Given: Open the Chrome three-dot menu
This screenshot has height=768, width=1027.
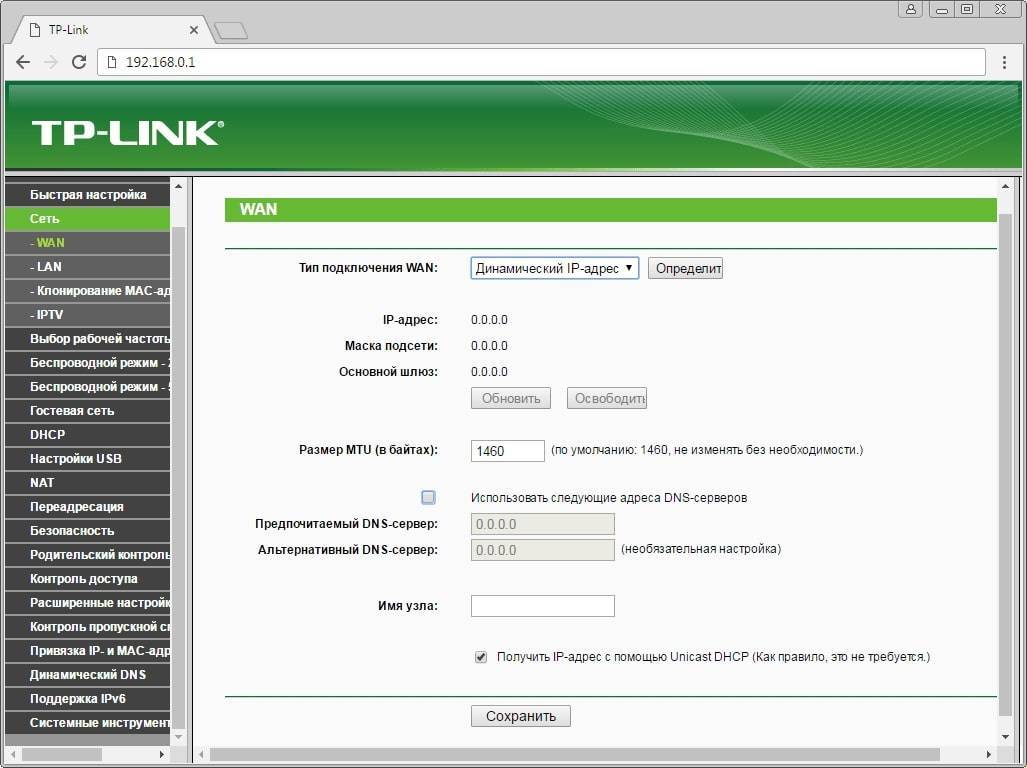Looking at the screenshot, I should (1005, 62).
